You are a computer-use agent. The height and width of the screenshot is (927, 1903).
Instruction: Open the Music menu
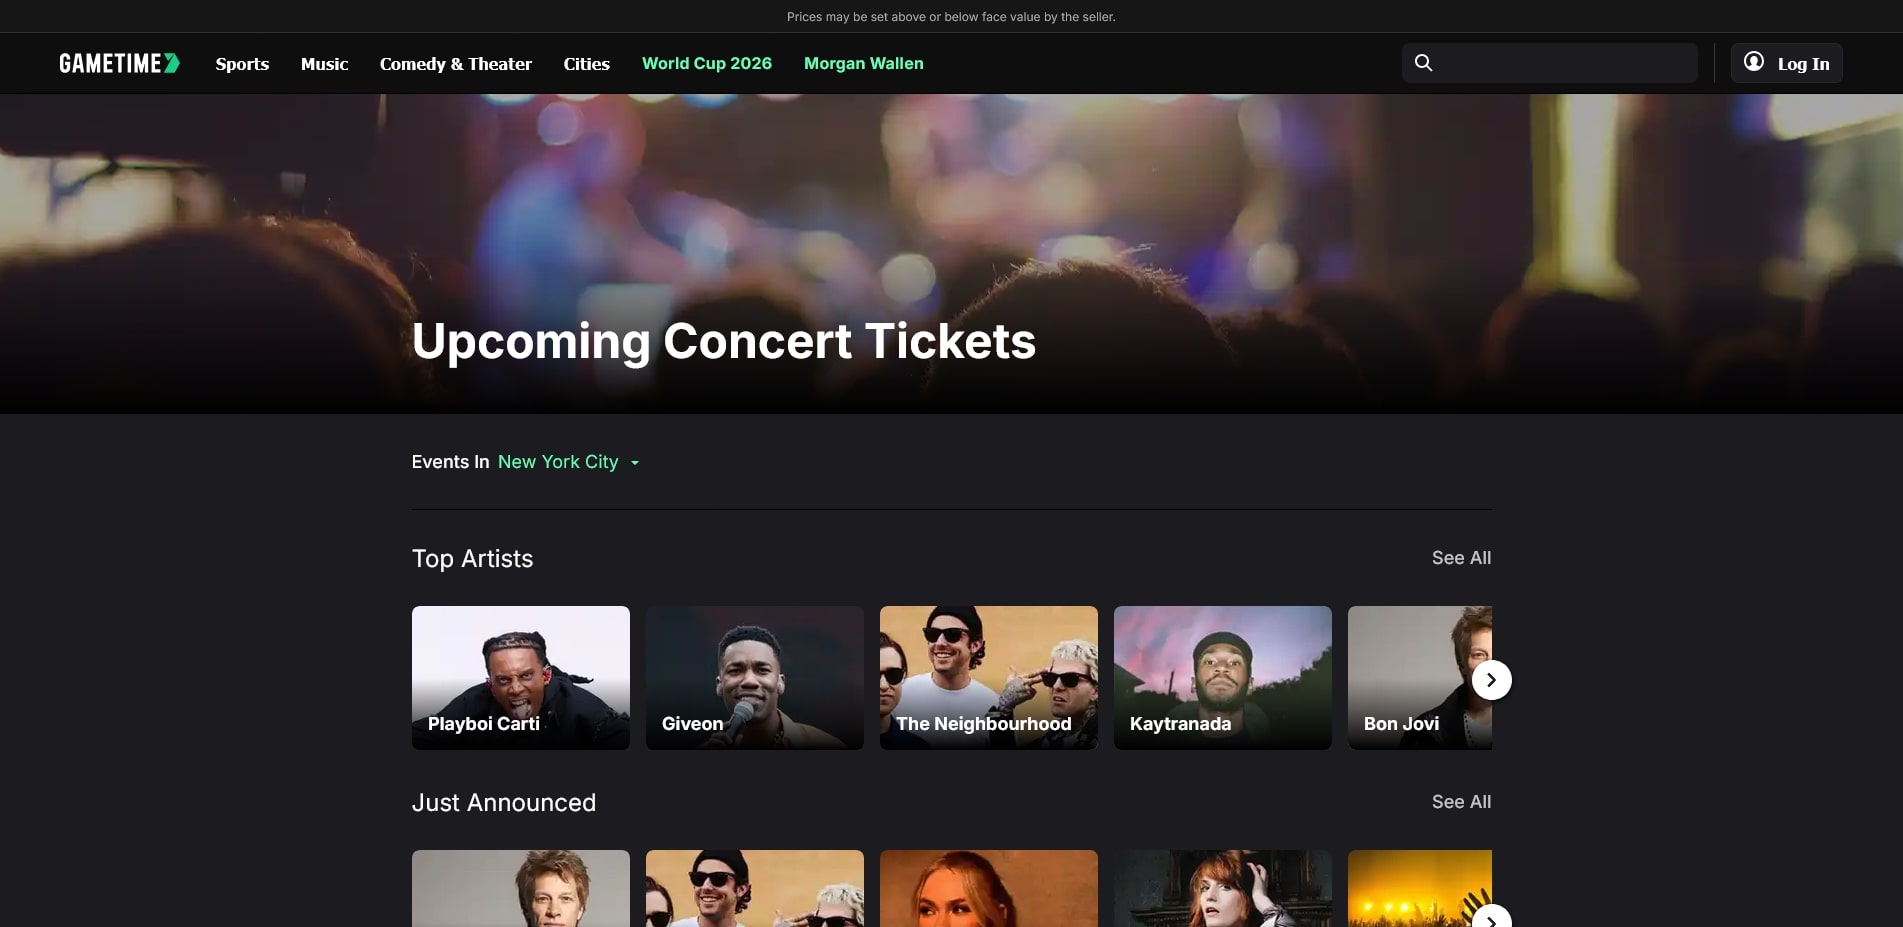[324, 63]
